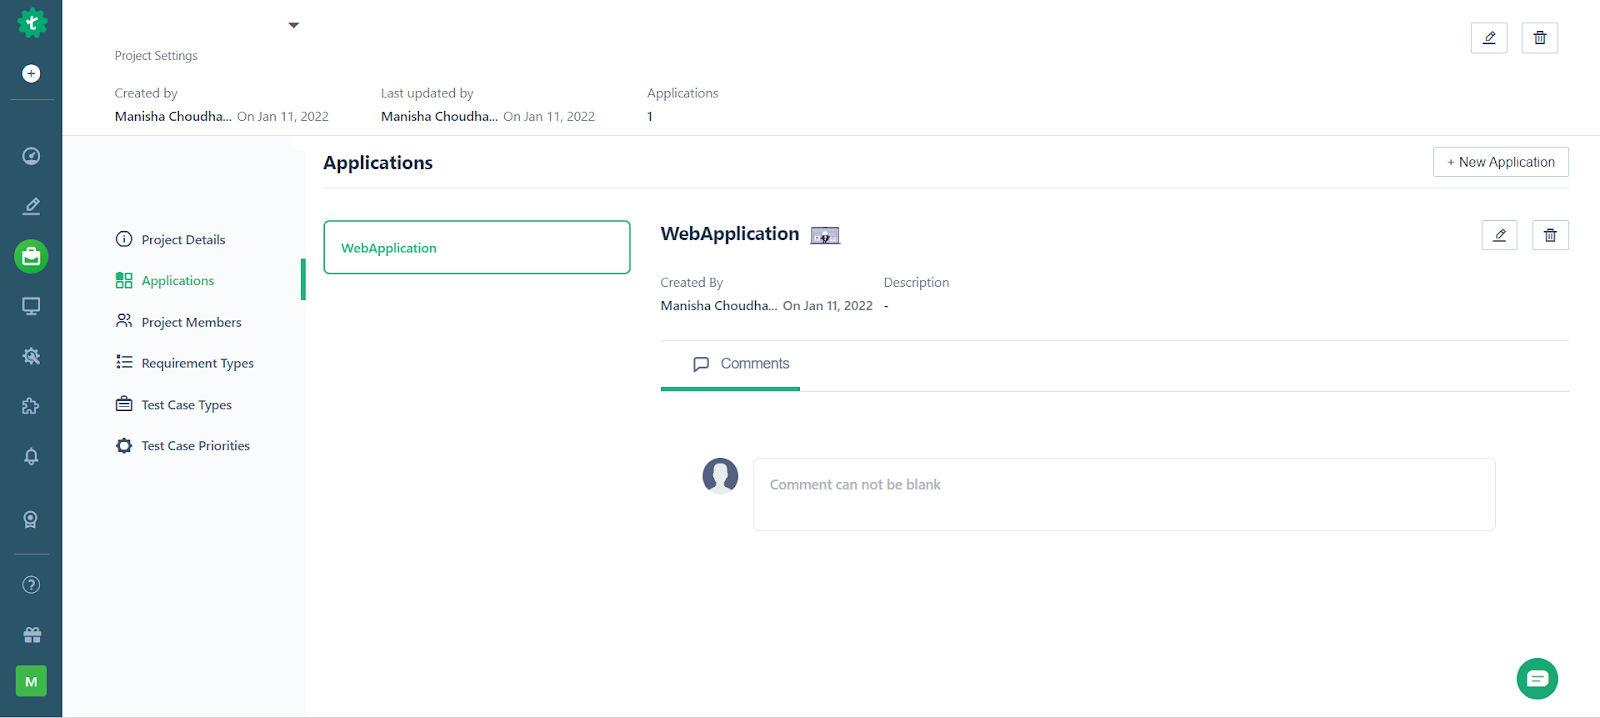Open the gift box icon in sidebar
Image resolution: width=1600 pixels, height=718 pixels.
point(31,635)
